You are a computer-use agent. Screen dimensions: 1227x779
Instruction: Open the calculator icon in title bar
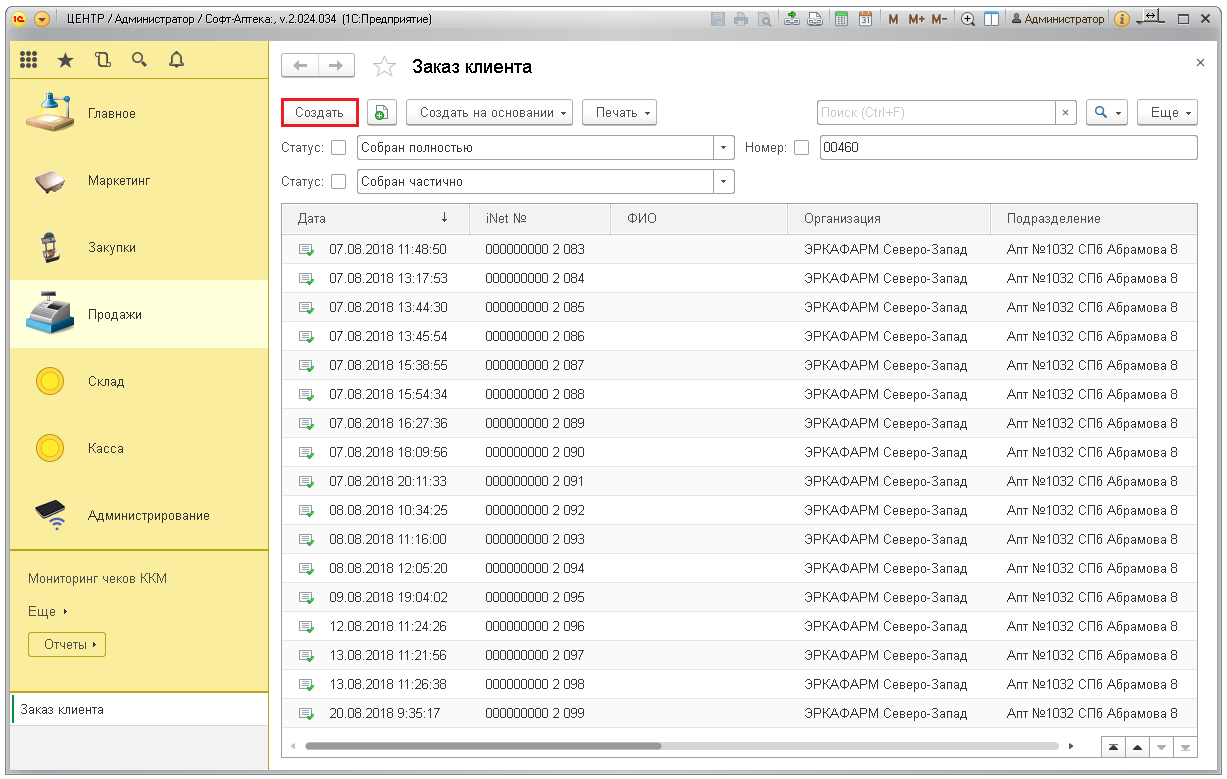[842, 19]
